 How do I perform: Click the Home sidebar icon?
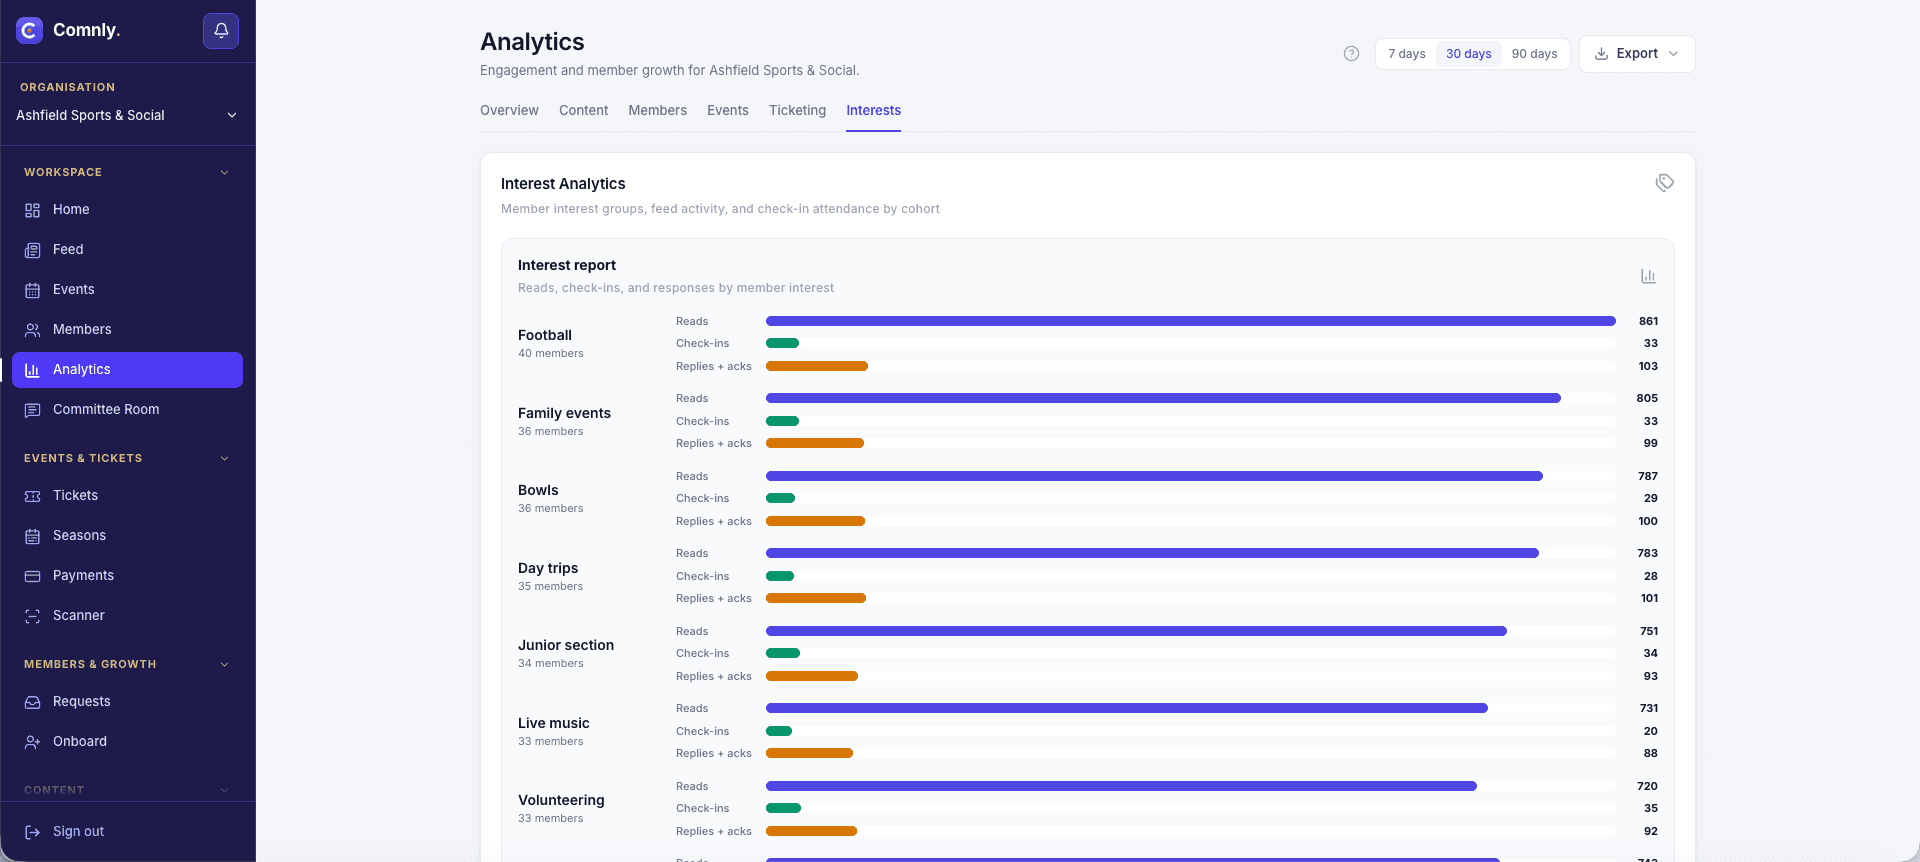tap(33, 210)
